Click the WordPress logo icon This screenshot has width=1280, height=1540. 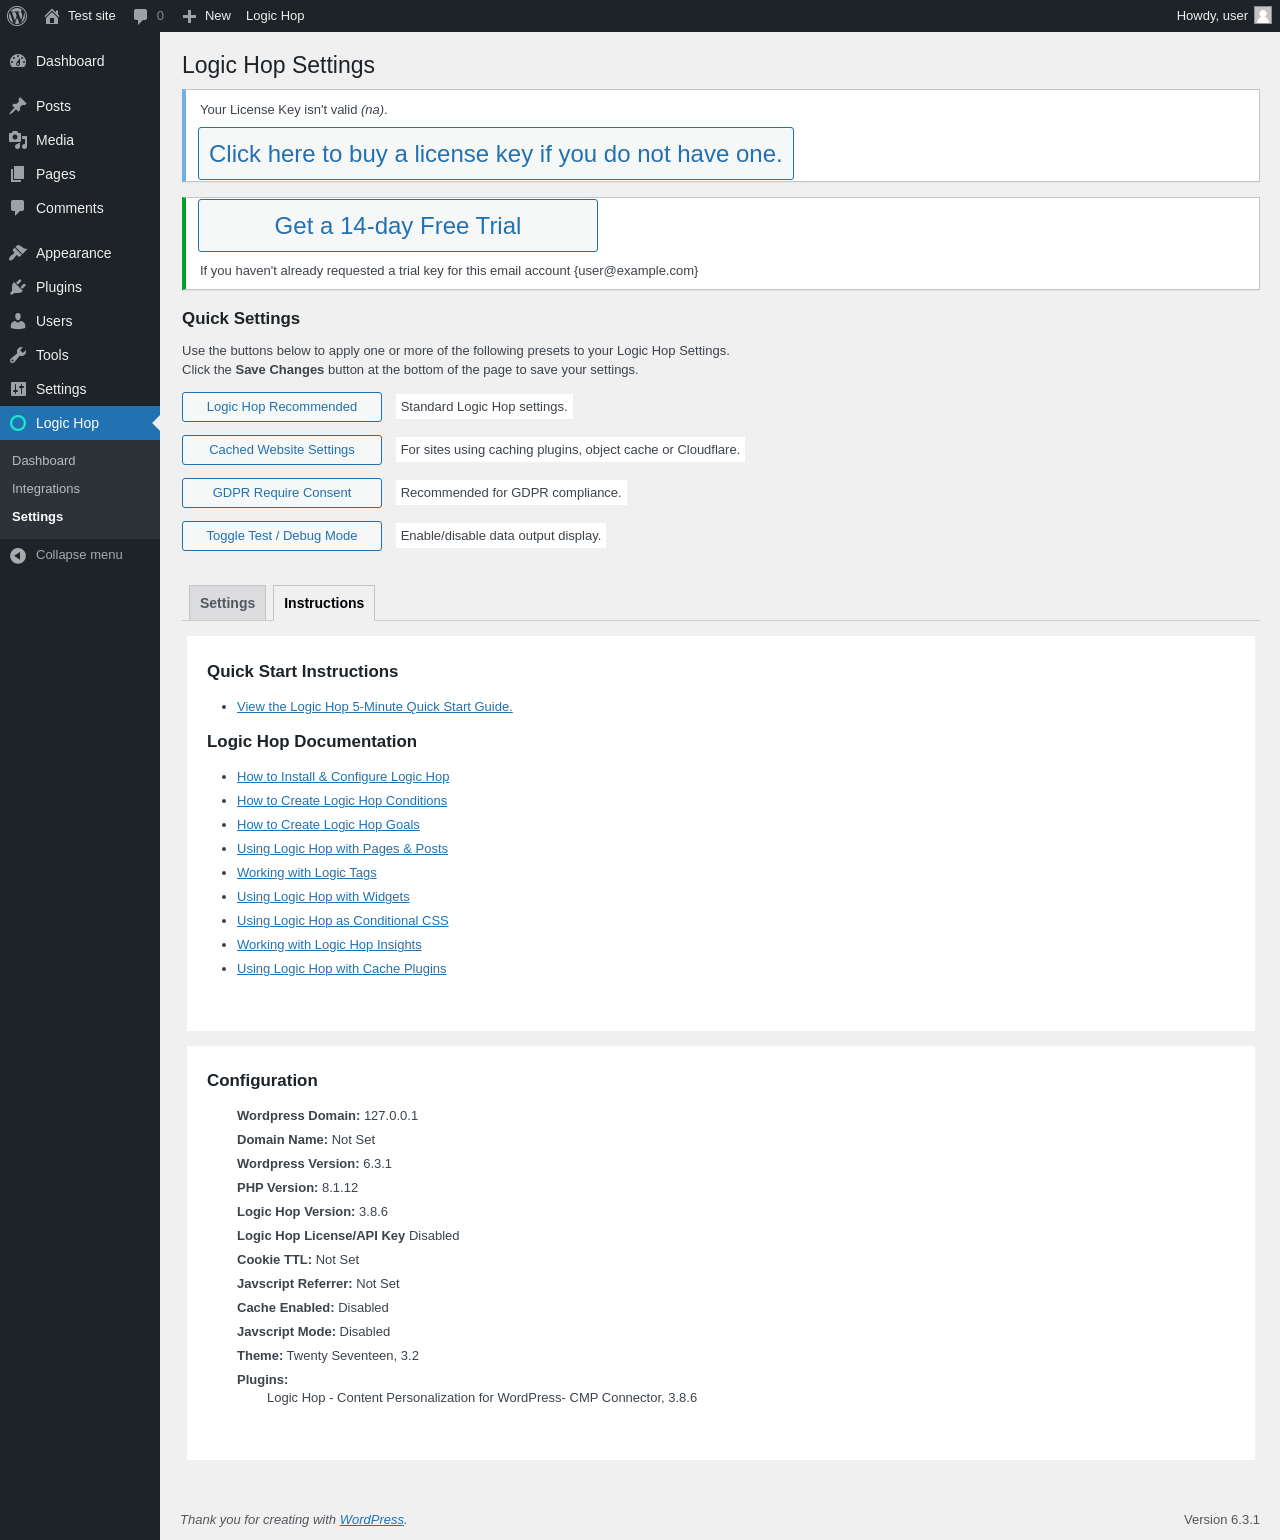(x=17, y=16)
